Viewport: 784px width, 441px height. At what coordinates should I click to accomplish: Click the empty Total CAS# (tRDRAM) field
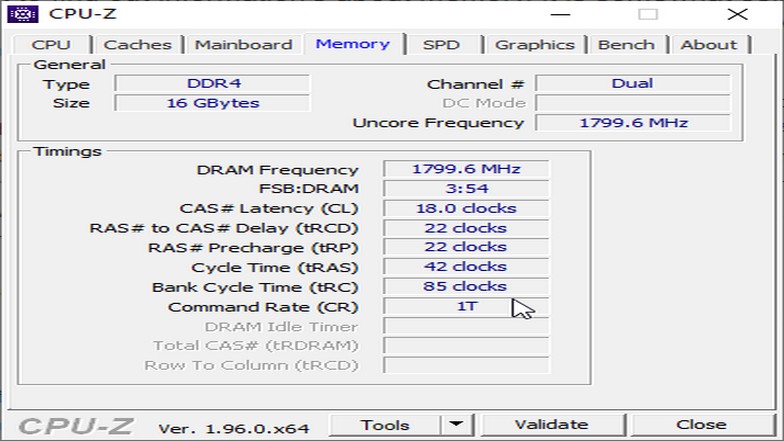466,346
